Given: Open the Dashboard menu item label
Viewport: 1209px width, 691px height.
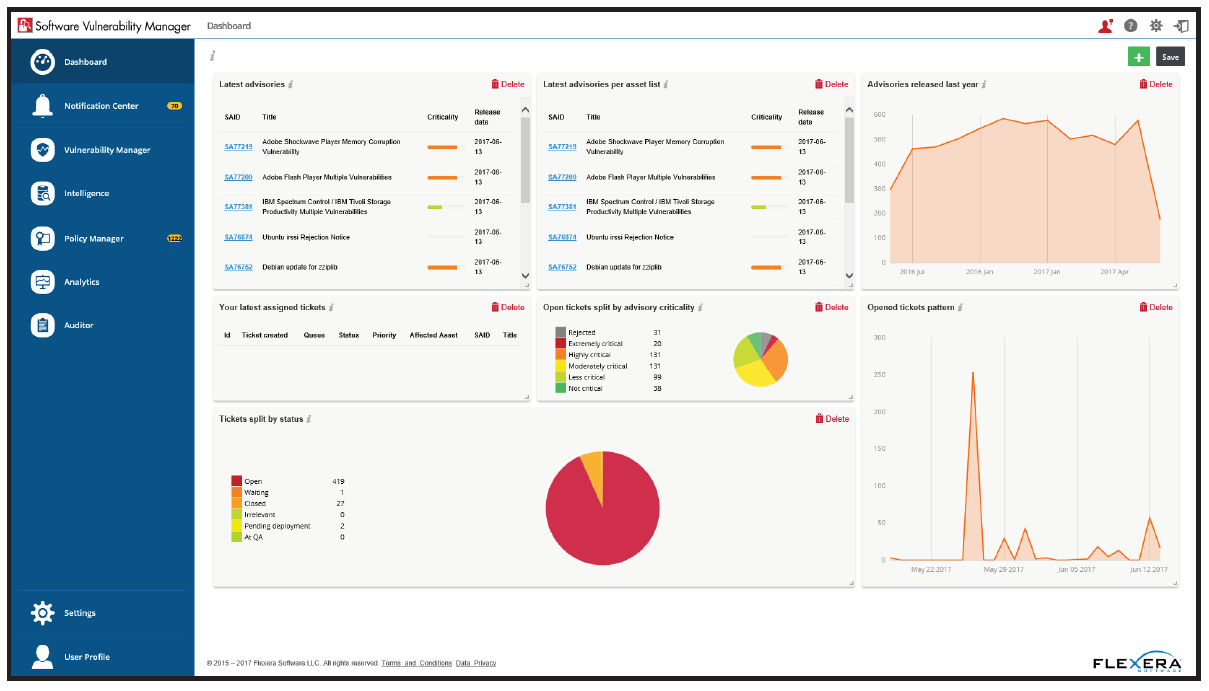Looking at the screenshot, I should [x=86, y=62].
